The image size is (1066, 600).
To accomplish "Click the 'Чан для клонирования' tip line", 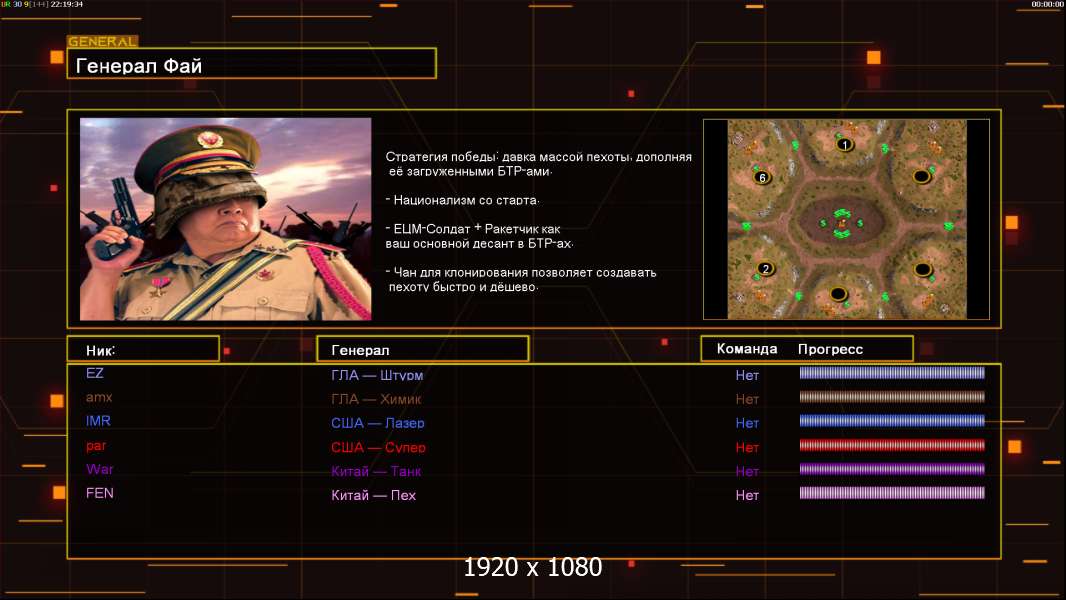I will (521, 279).
